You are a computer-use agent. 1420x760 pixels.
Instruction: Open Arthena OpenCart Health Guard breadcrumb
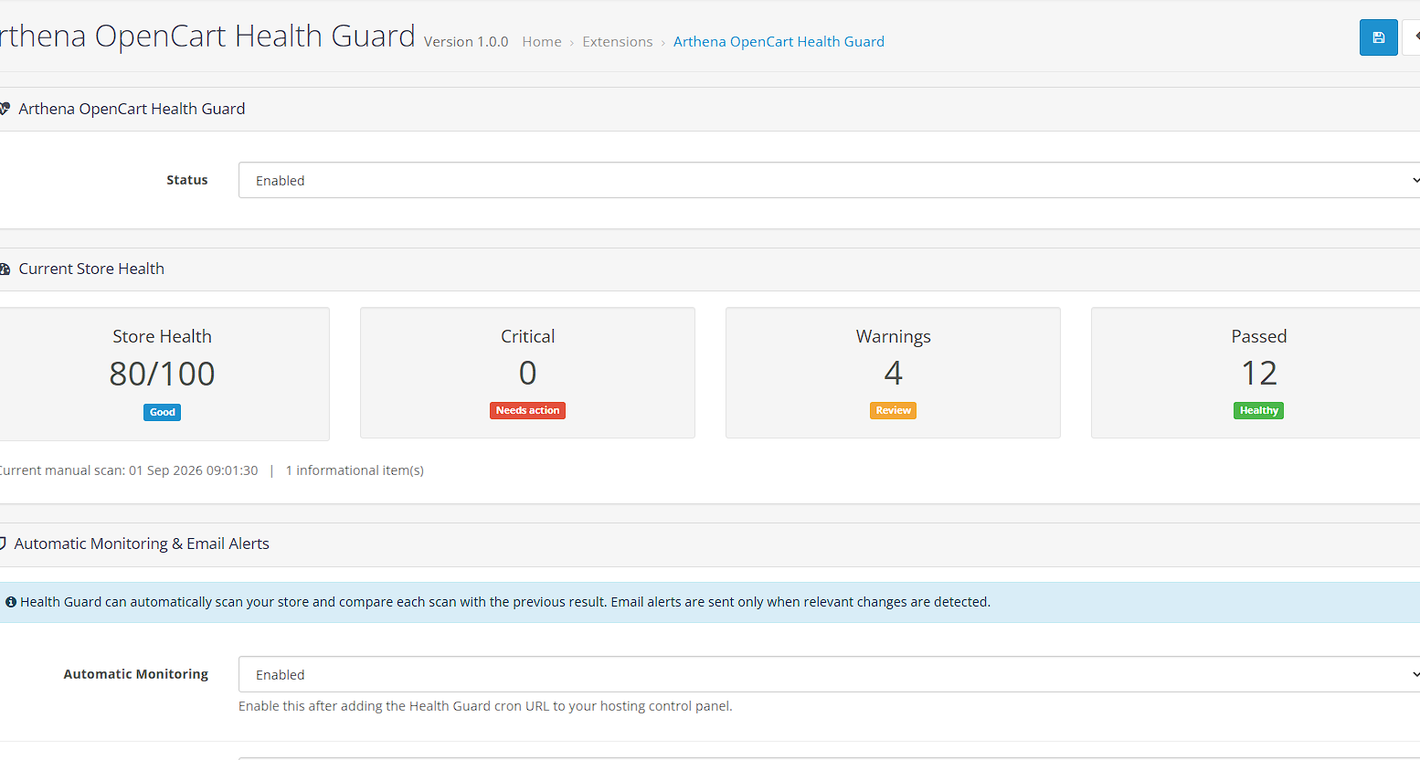[779, 42]
